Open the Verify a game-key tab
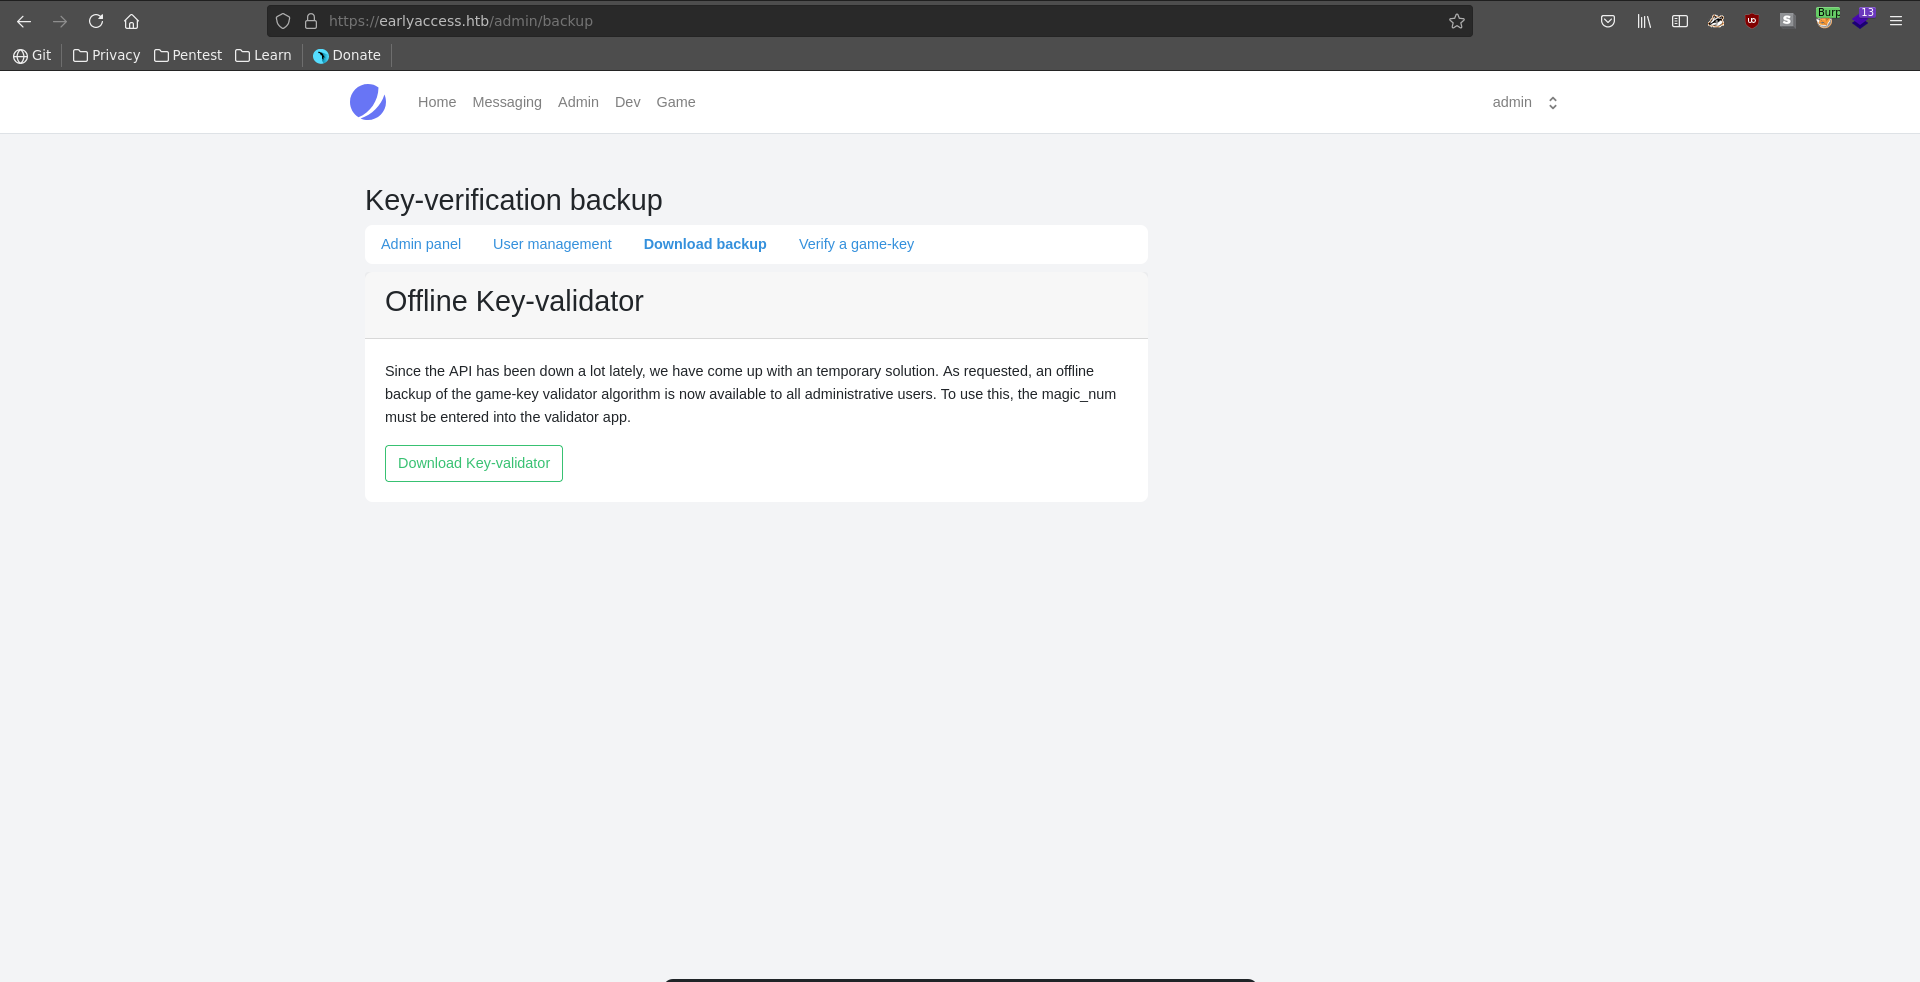The image size is (1920, 982). tap(856, 244)
